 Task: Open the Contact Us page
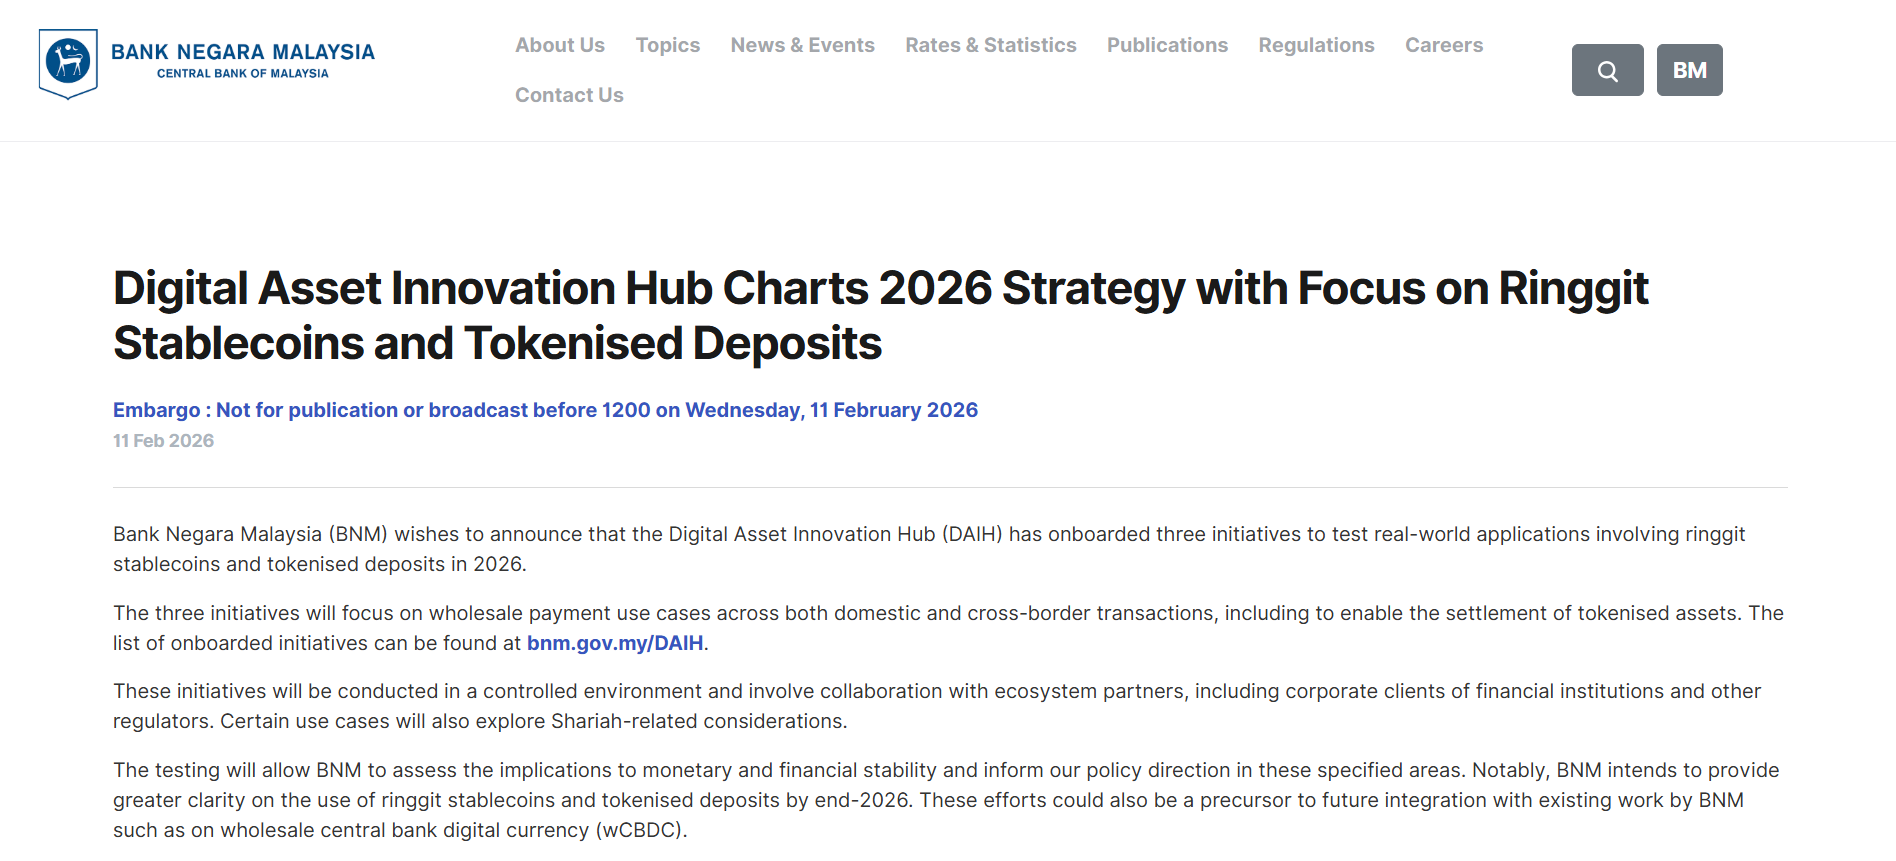click(x=569, y=95)
